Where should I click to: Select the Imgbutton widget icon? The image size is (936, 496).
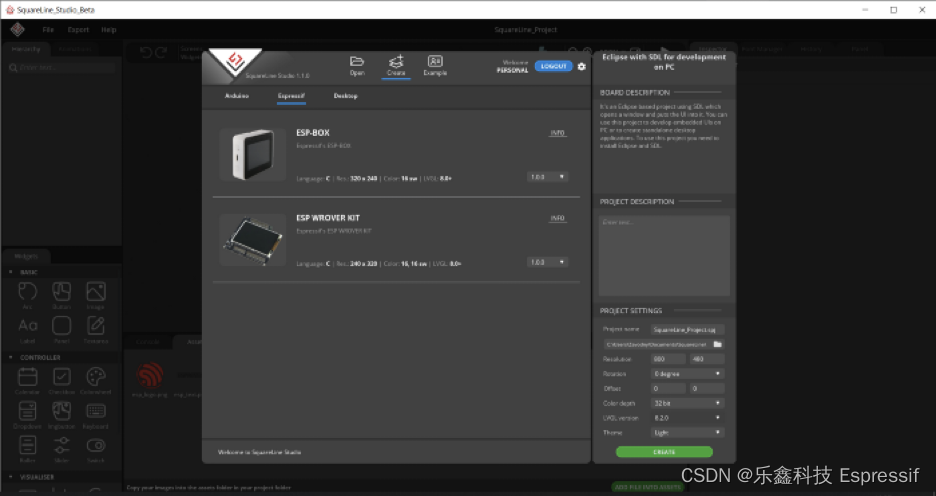pos(61,411)
